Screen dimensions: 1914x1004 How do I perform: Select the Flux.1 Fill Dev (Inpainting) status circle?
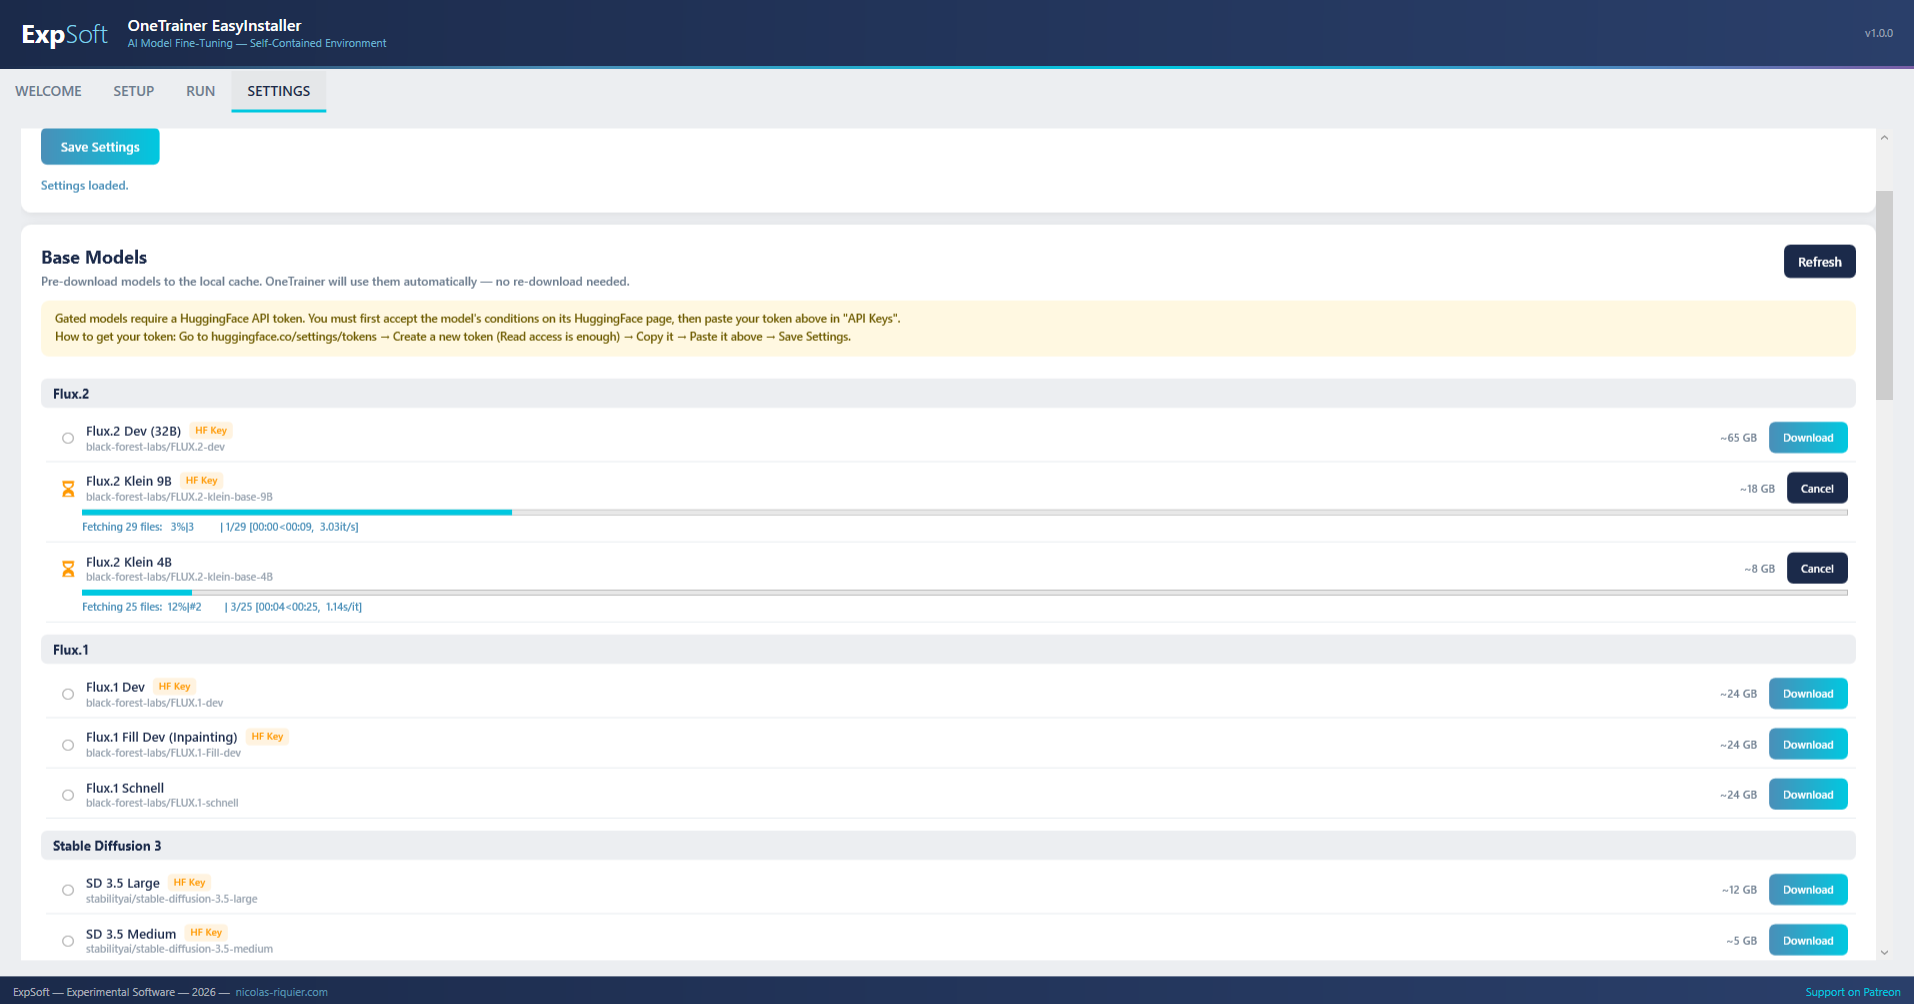point(68,745)
